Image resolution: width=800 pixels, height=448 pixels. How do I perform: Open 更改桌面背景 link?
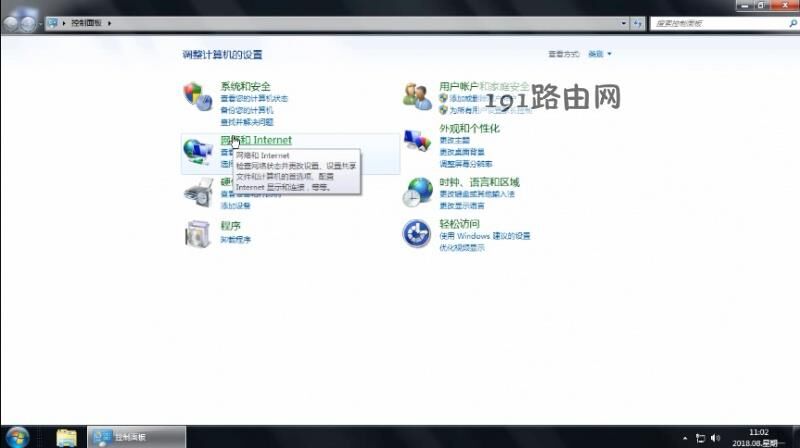point(462,152)
